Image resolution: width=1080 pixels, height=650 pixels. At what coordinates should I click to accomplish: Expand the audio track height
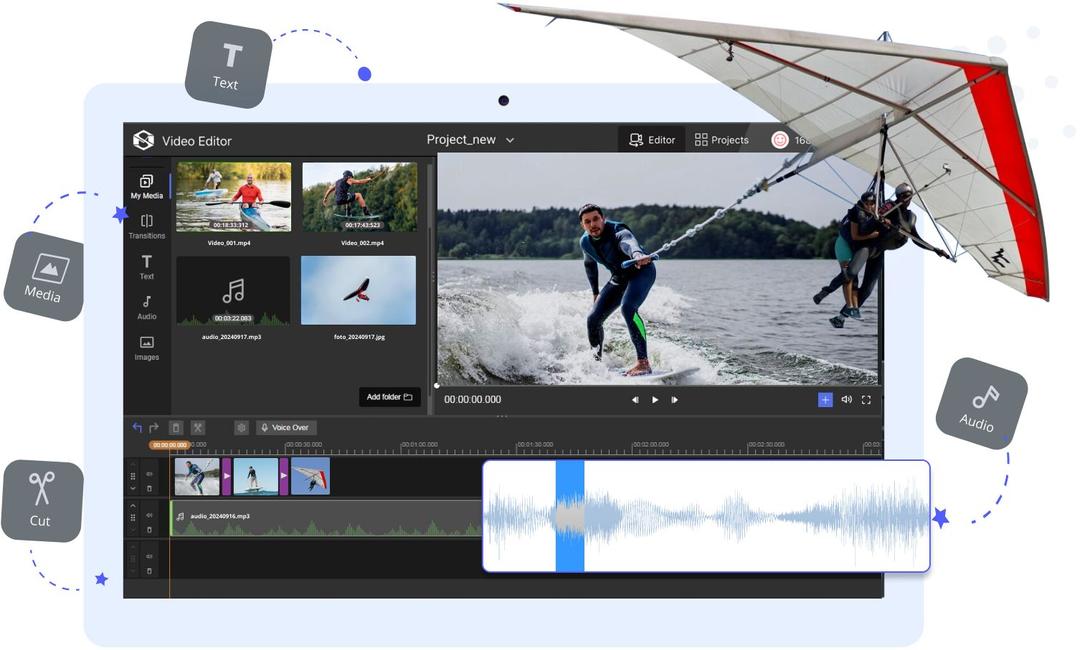132,506
